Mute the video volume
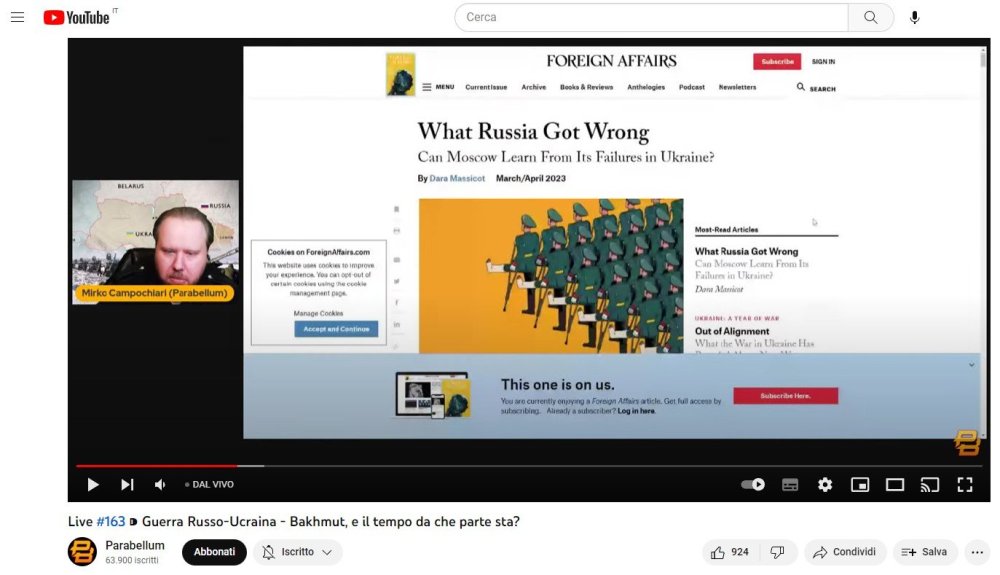The image size is (1000, 575). pyautogui.click(x=160, y=485)
